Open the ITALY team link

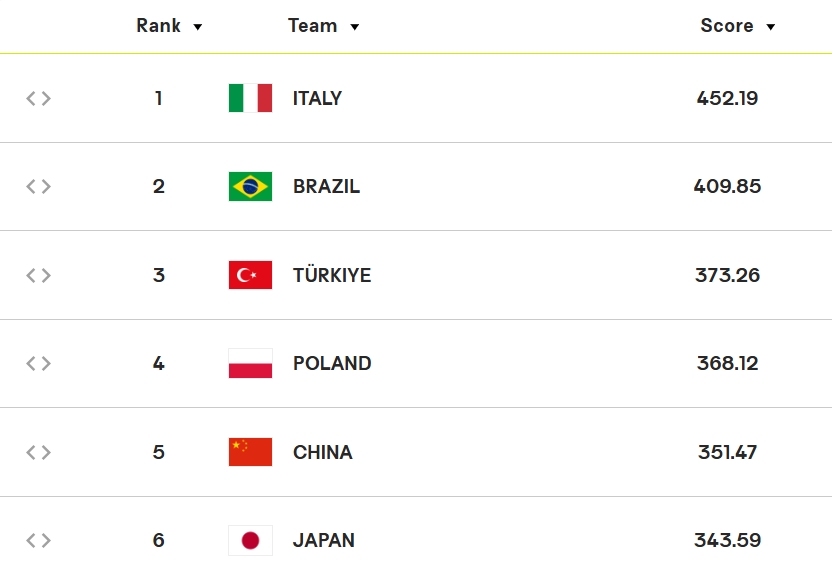[x=317, y=98]
